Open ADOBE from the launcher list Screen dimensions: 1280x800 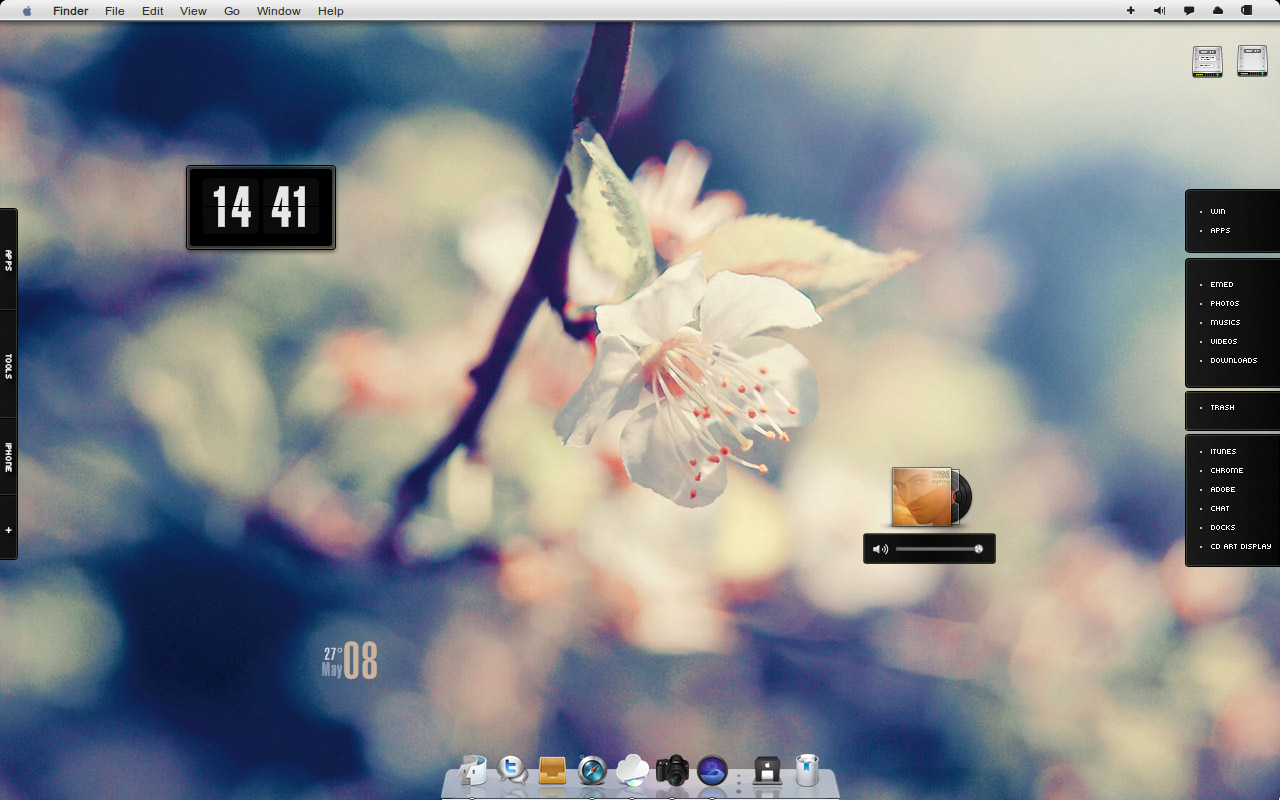(1223, 490)
